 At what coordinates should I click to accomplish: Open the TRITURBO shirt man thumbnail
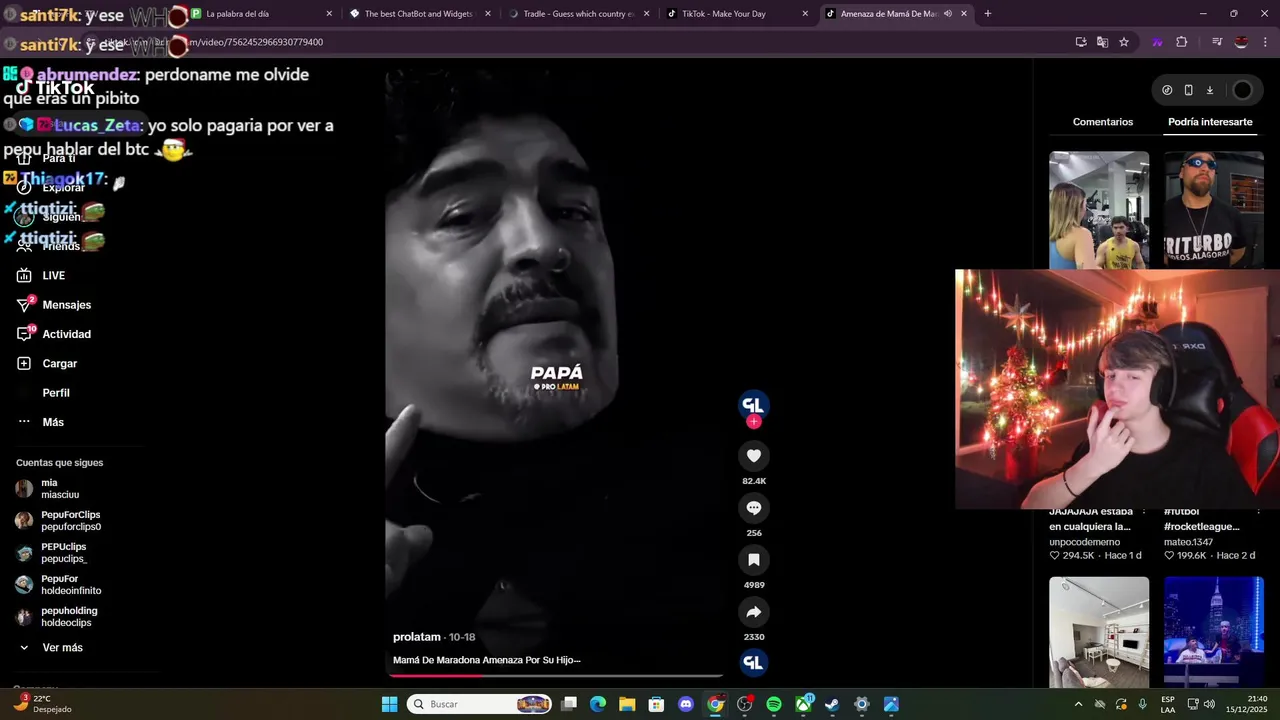1214,210
